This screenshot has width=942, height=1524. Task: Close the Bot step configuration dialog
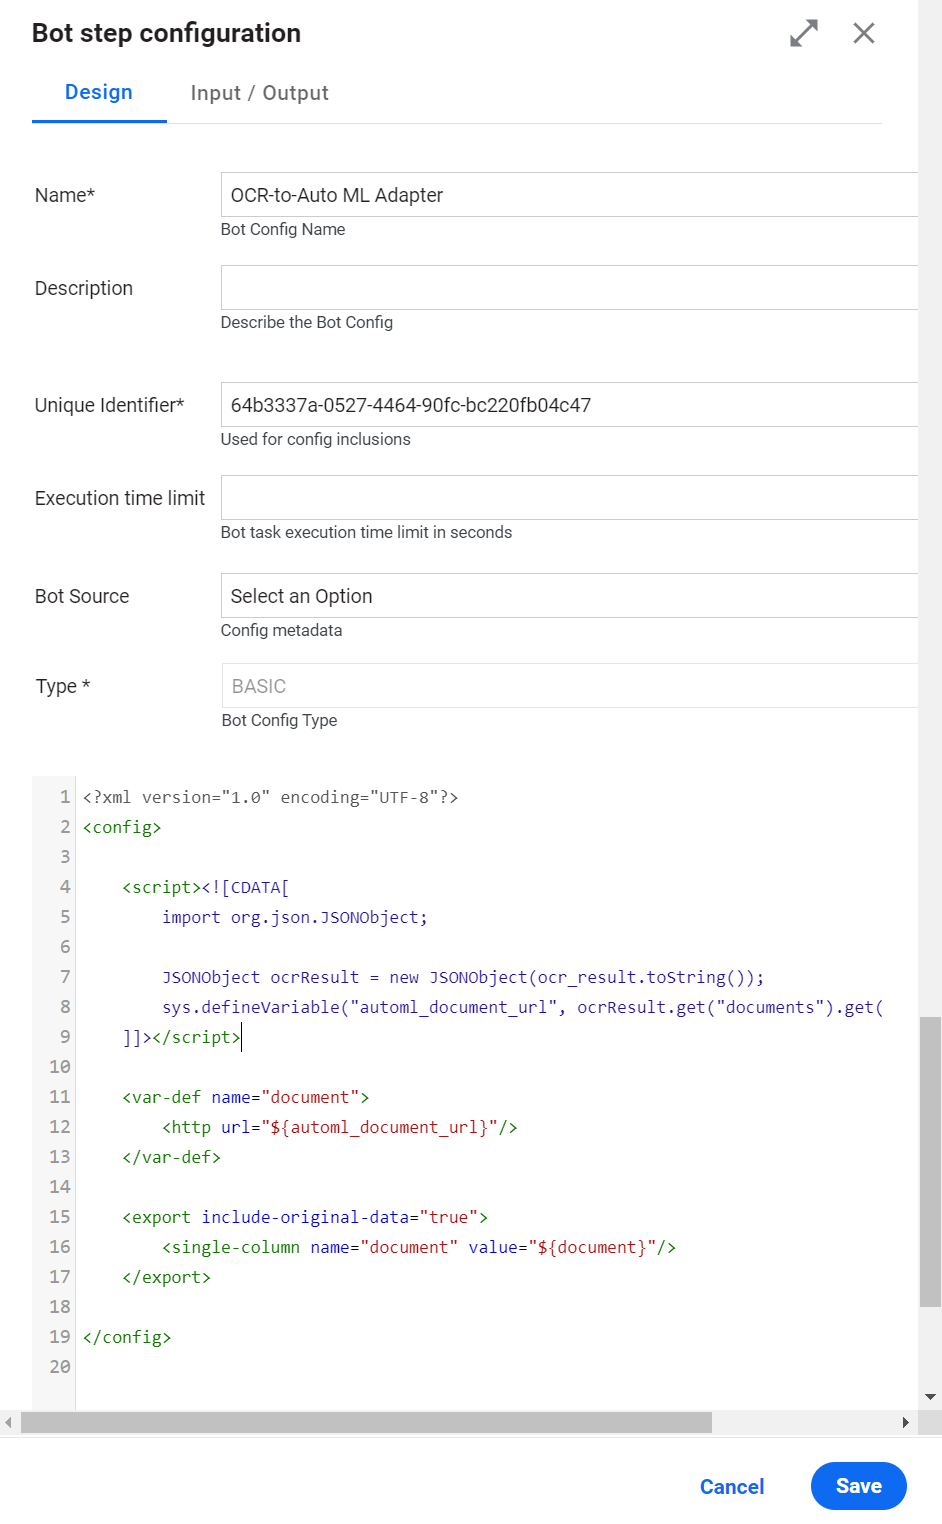click(864, 33)
